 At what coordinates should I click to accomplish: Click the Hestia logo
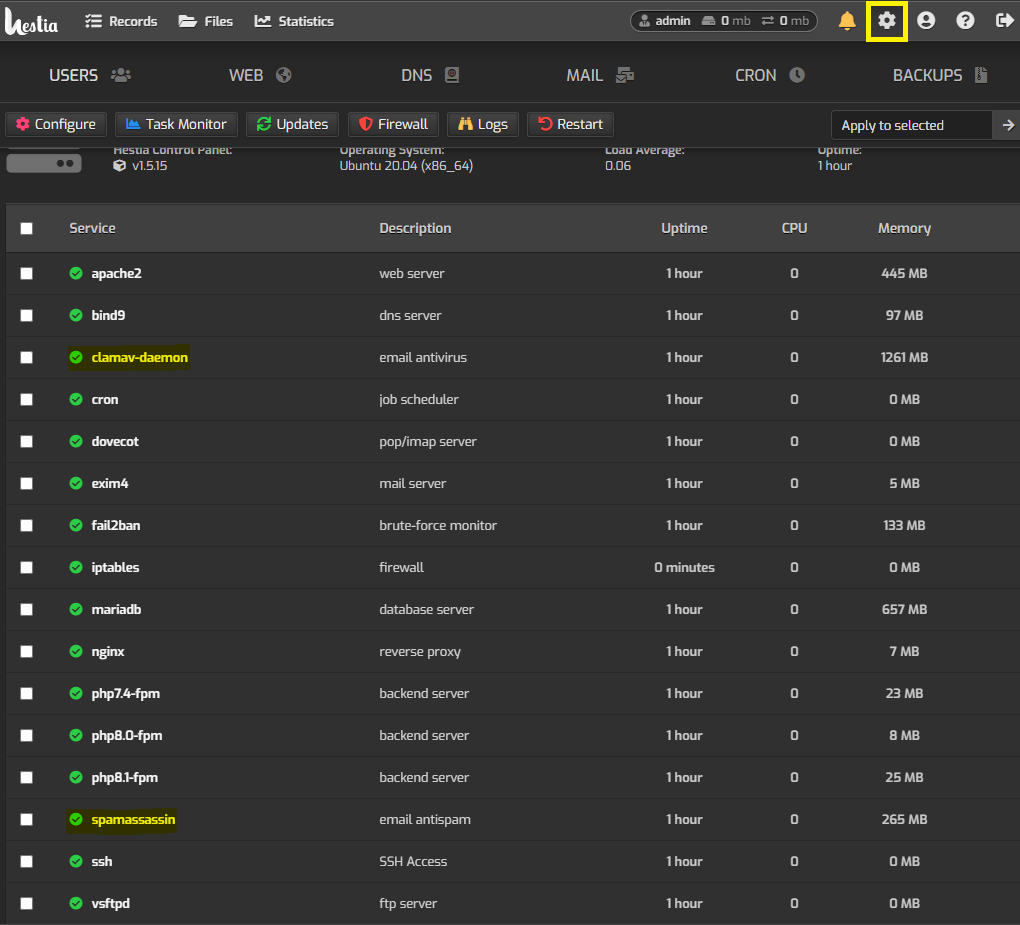click(x=31, y=21)
